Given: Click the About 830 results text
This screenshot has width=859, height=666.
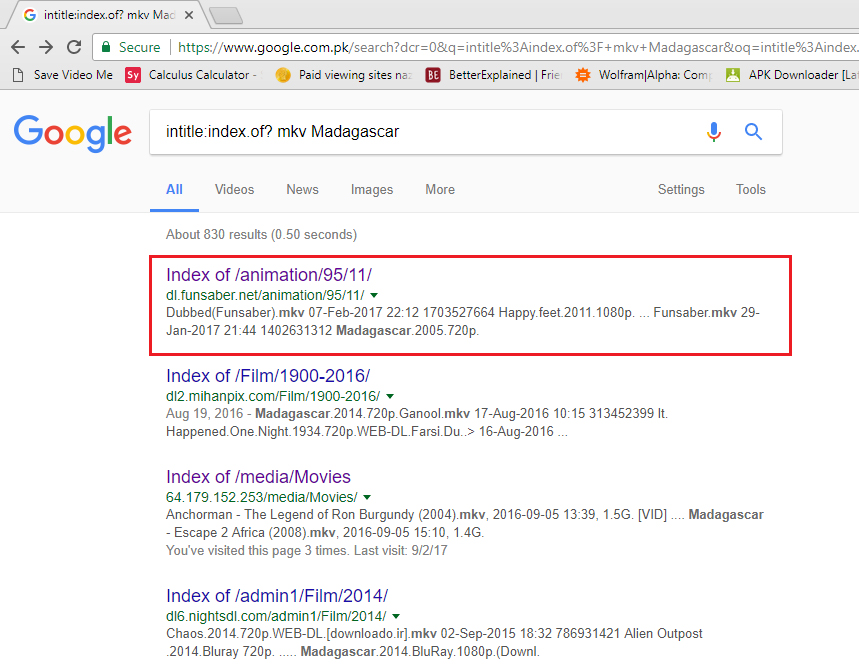Looking at the screenshot, I should 261,234.
